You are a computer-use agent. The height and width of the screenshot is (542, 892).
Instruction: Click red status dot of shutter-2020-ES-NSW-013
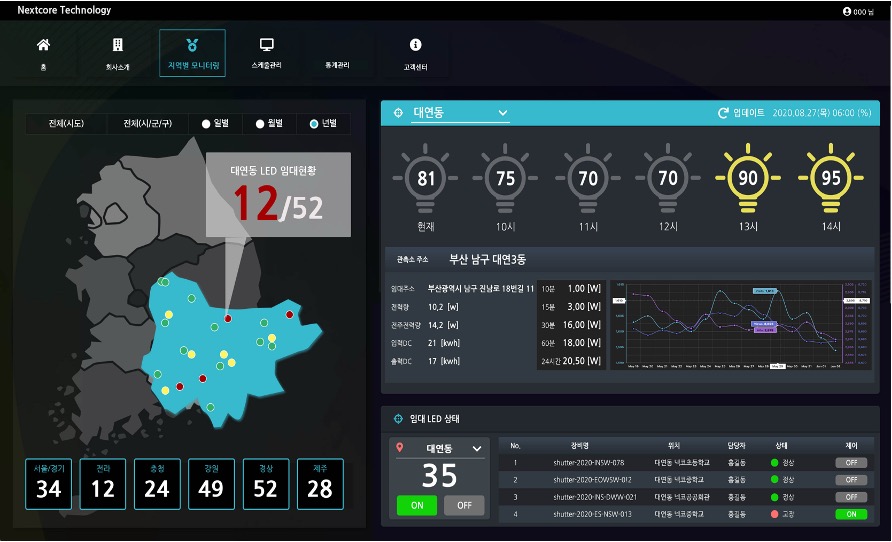774,514
